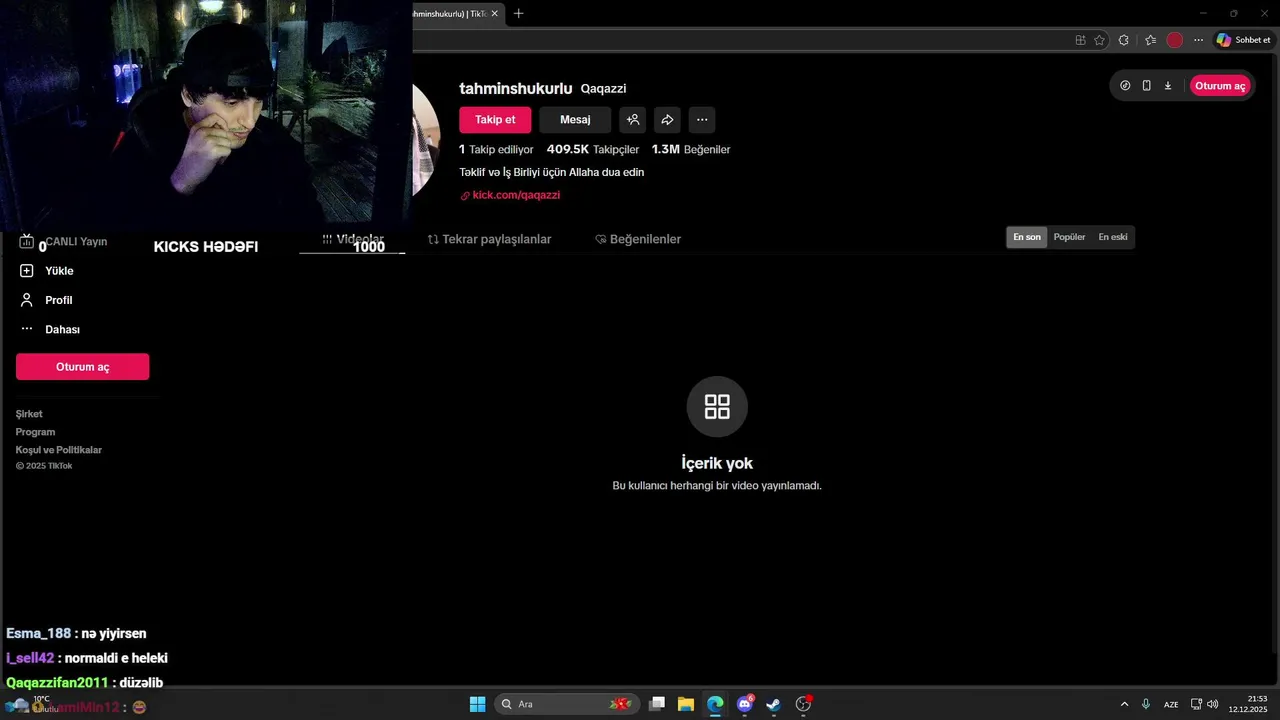Click the Copilot Sohbet et button
The image size is (1280, 720).
tap(1243, 40)
